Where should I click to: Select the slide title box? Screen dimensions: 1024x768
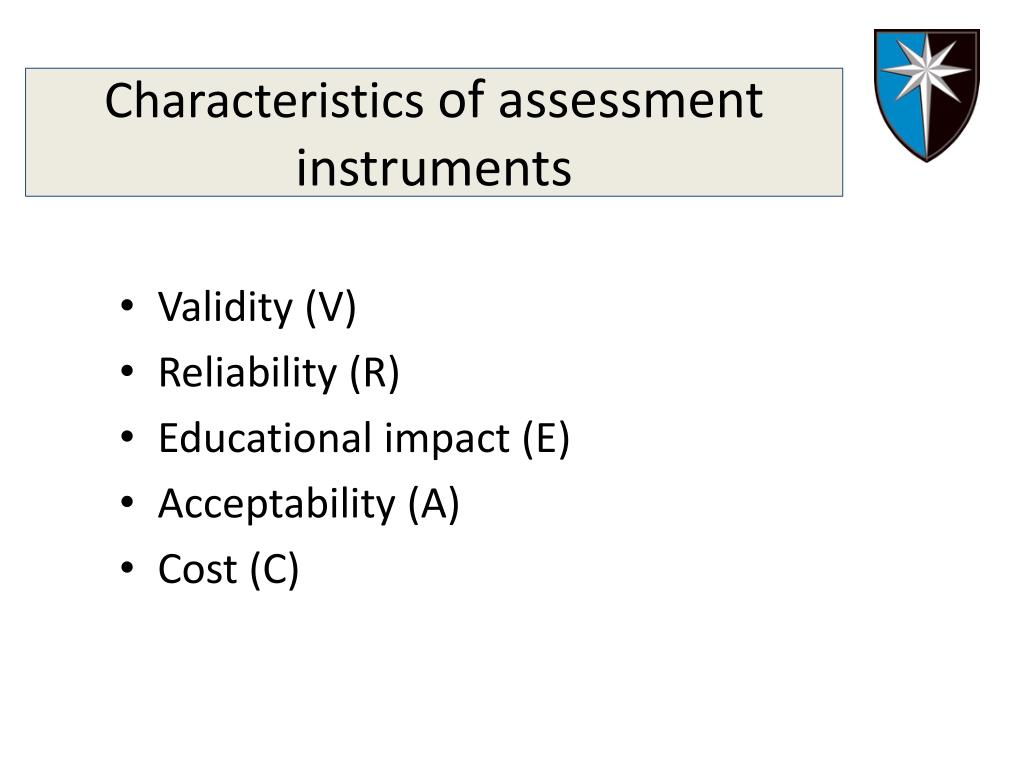tap(434, 132)
